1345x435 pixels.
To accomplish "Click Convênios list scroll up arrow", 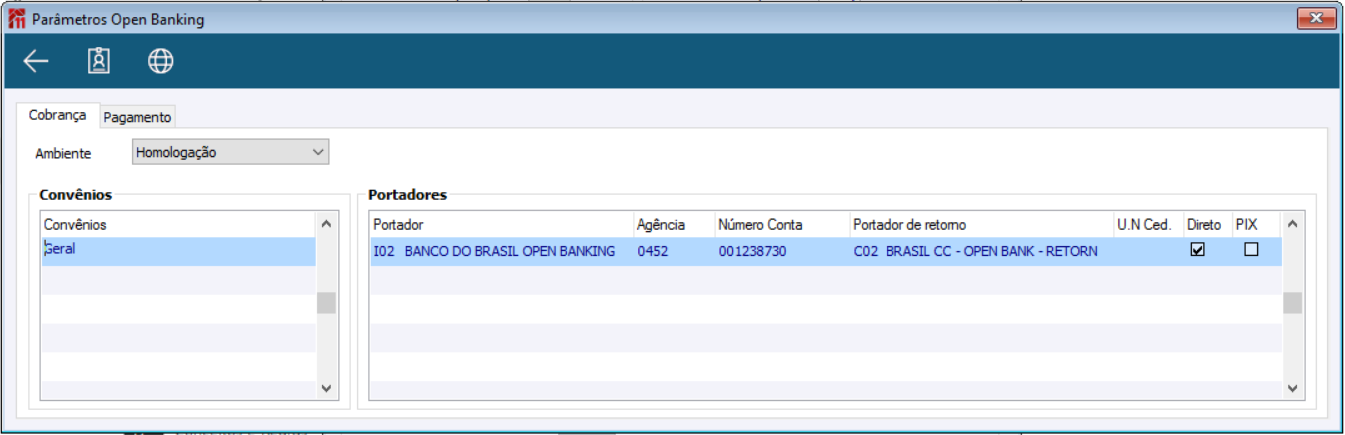I will pyautogui.click(x=326, y=224).
